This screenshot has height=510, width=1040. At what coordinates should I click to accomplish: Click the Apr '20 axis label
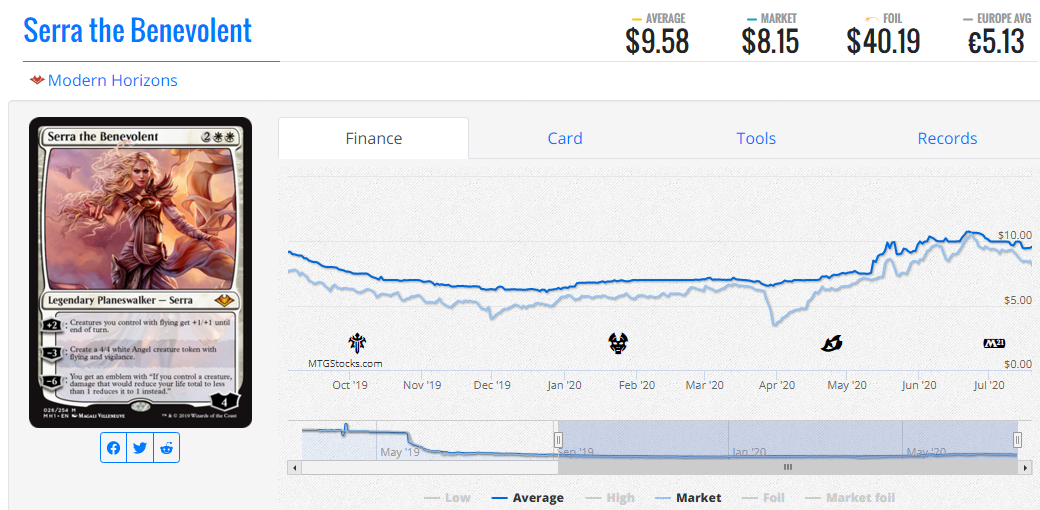[777, 385]
